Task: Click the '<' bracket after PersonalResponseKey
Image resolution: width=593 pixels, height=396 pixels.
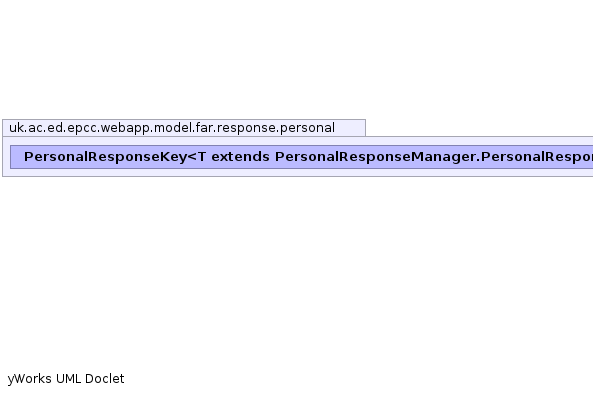Action: [x=192, y=157]
